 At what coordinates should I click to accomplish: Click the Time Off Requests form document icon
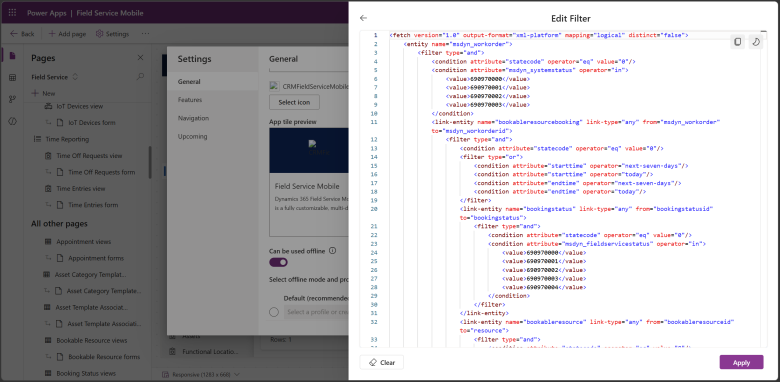click(60, 172)
